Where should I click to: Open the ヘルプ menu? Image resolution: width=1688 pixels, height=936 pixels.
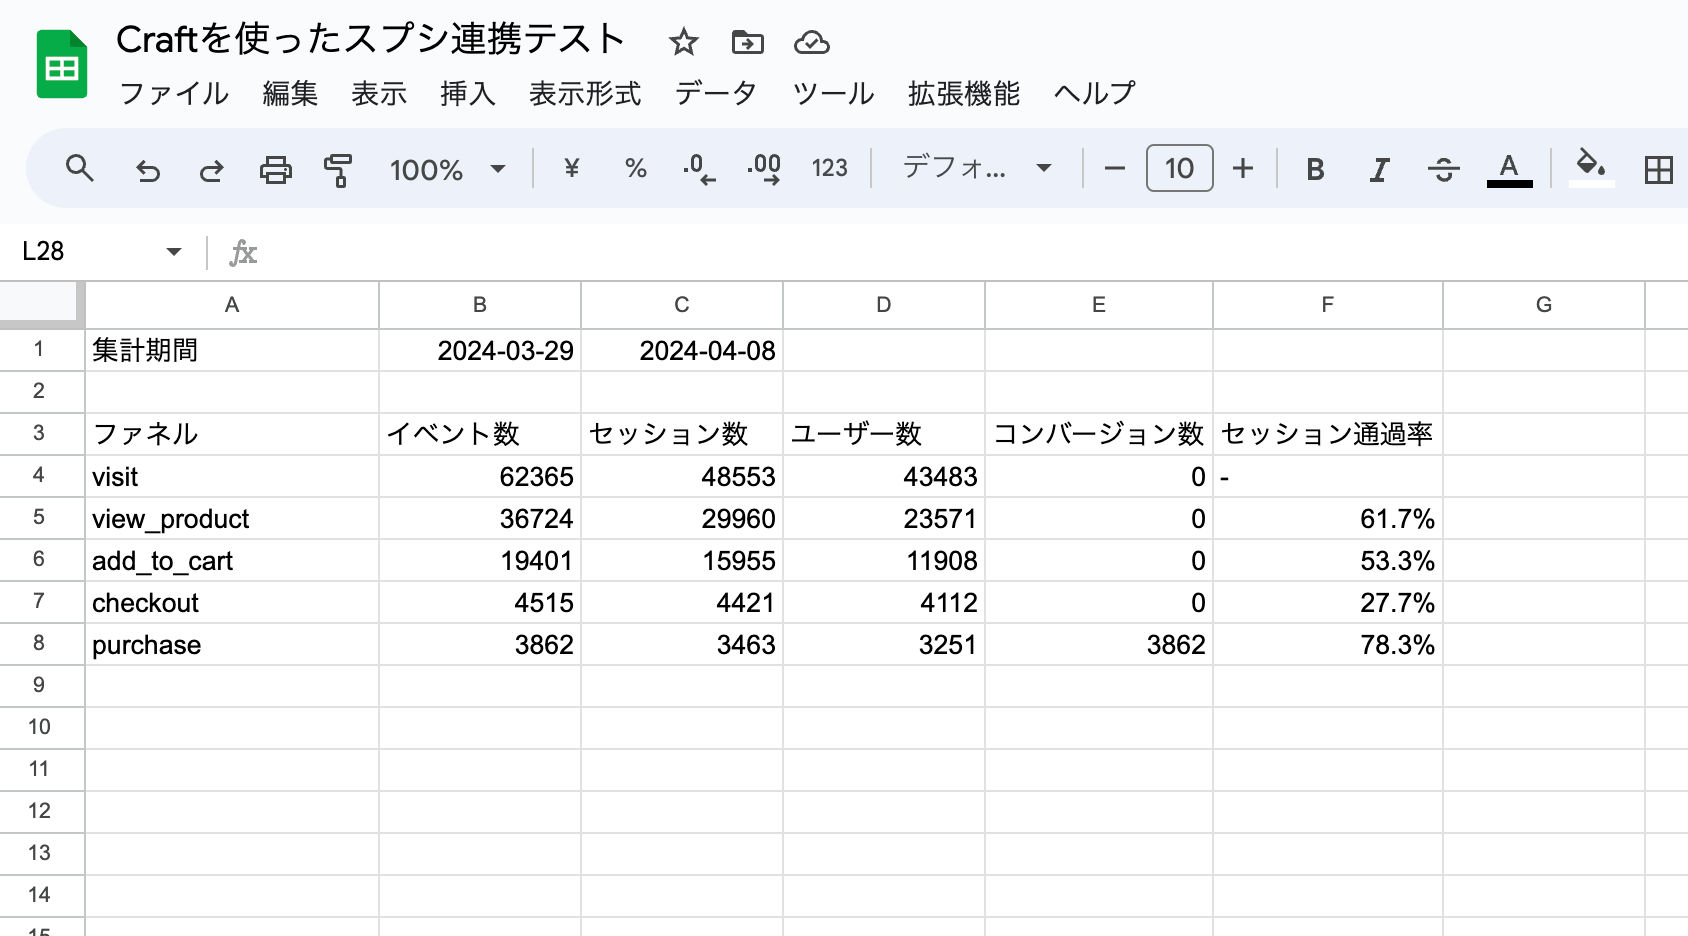pyautogui.click(x=1095, y=93)
